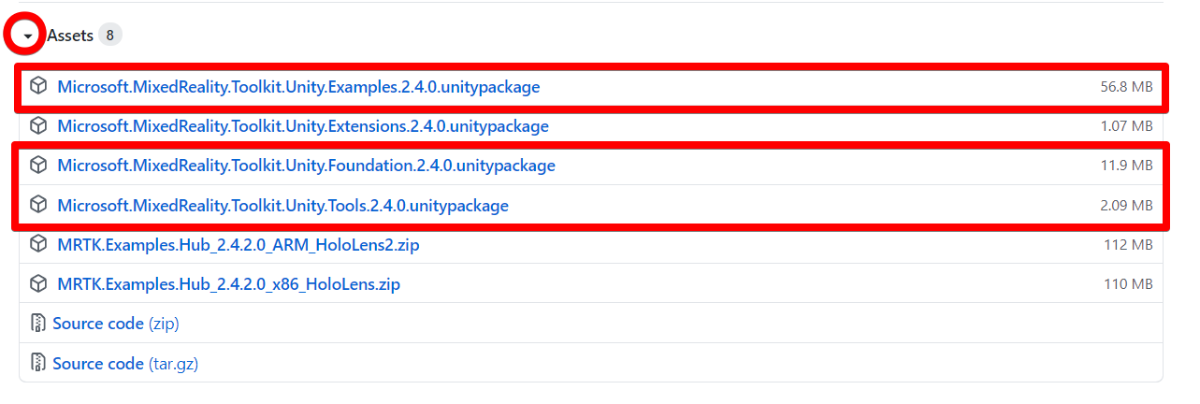Download Source code (tar.gz)
Screen dimensions: 1200x404
click(x=126, y=363)
